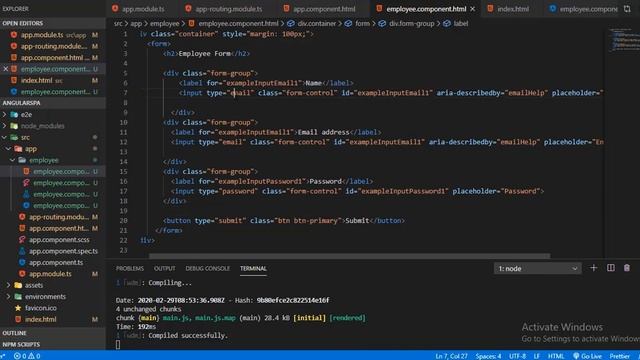Viewport: 640px width, 360px height.
Task: Open the Compare Changes icon in tab bar
Action: click(x=627, y=9)
